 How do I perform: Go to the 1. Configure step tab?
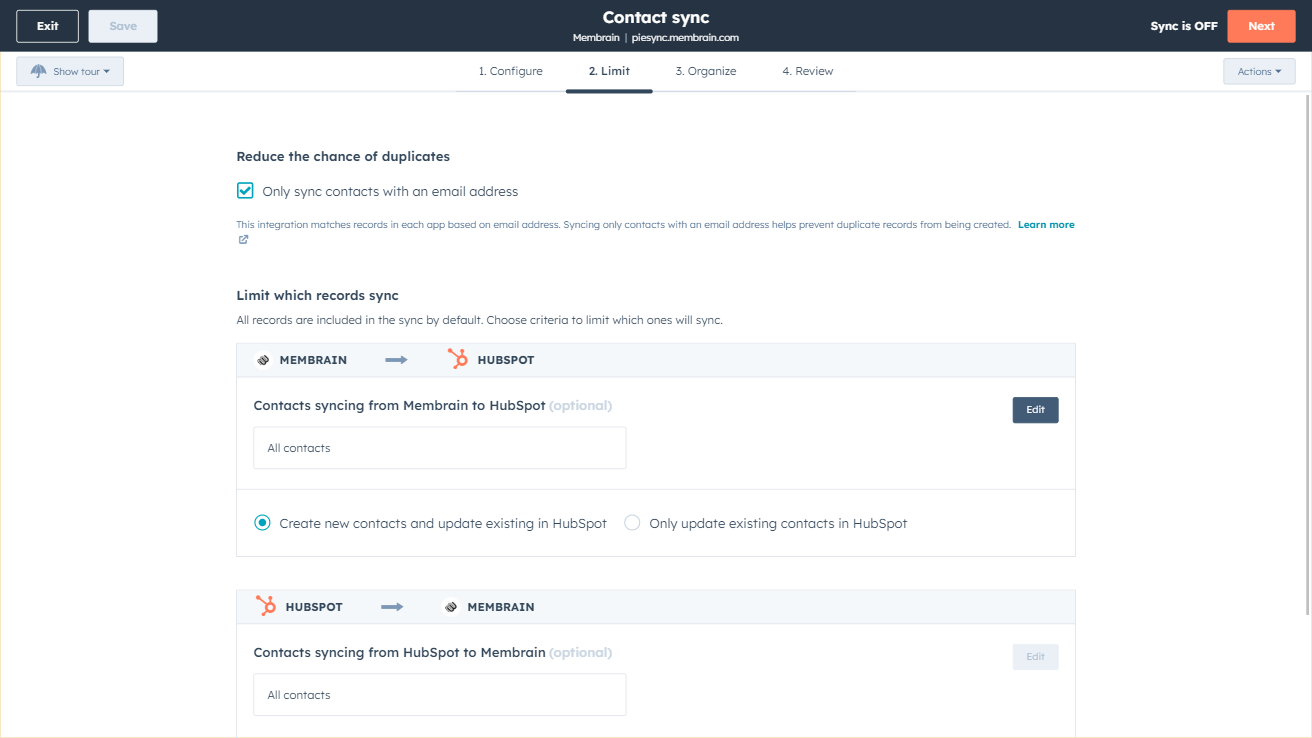click(x=510, y=72)
